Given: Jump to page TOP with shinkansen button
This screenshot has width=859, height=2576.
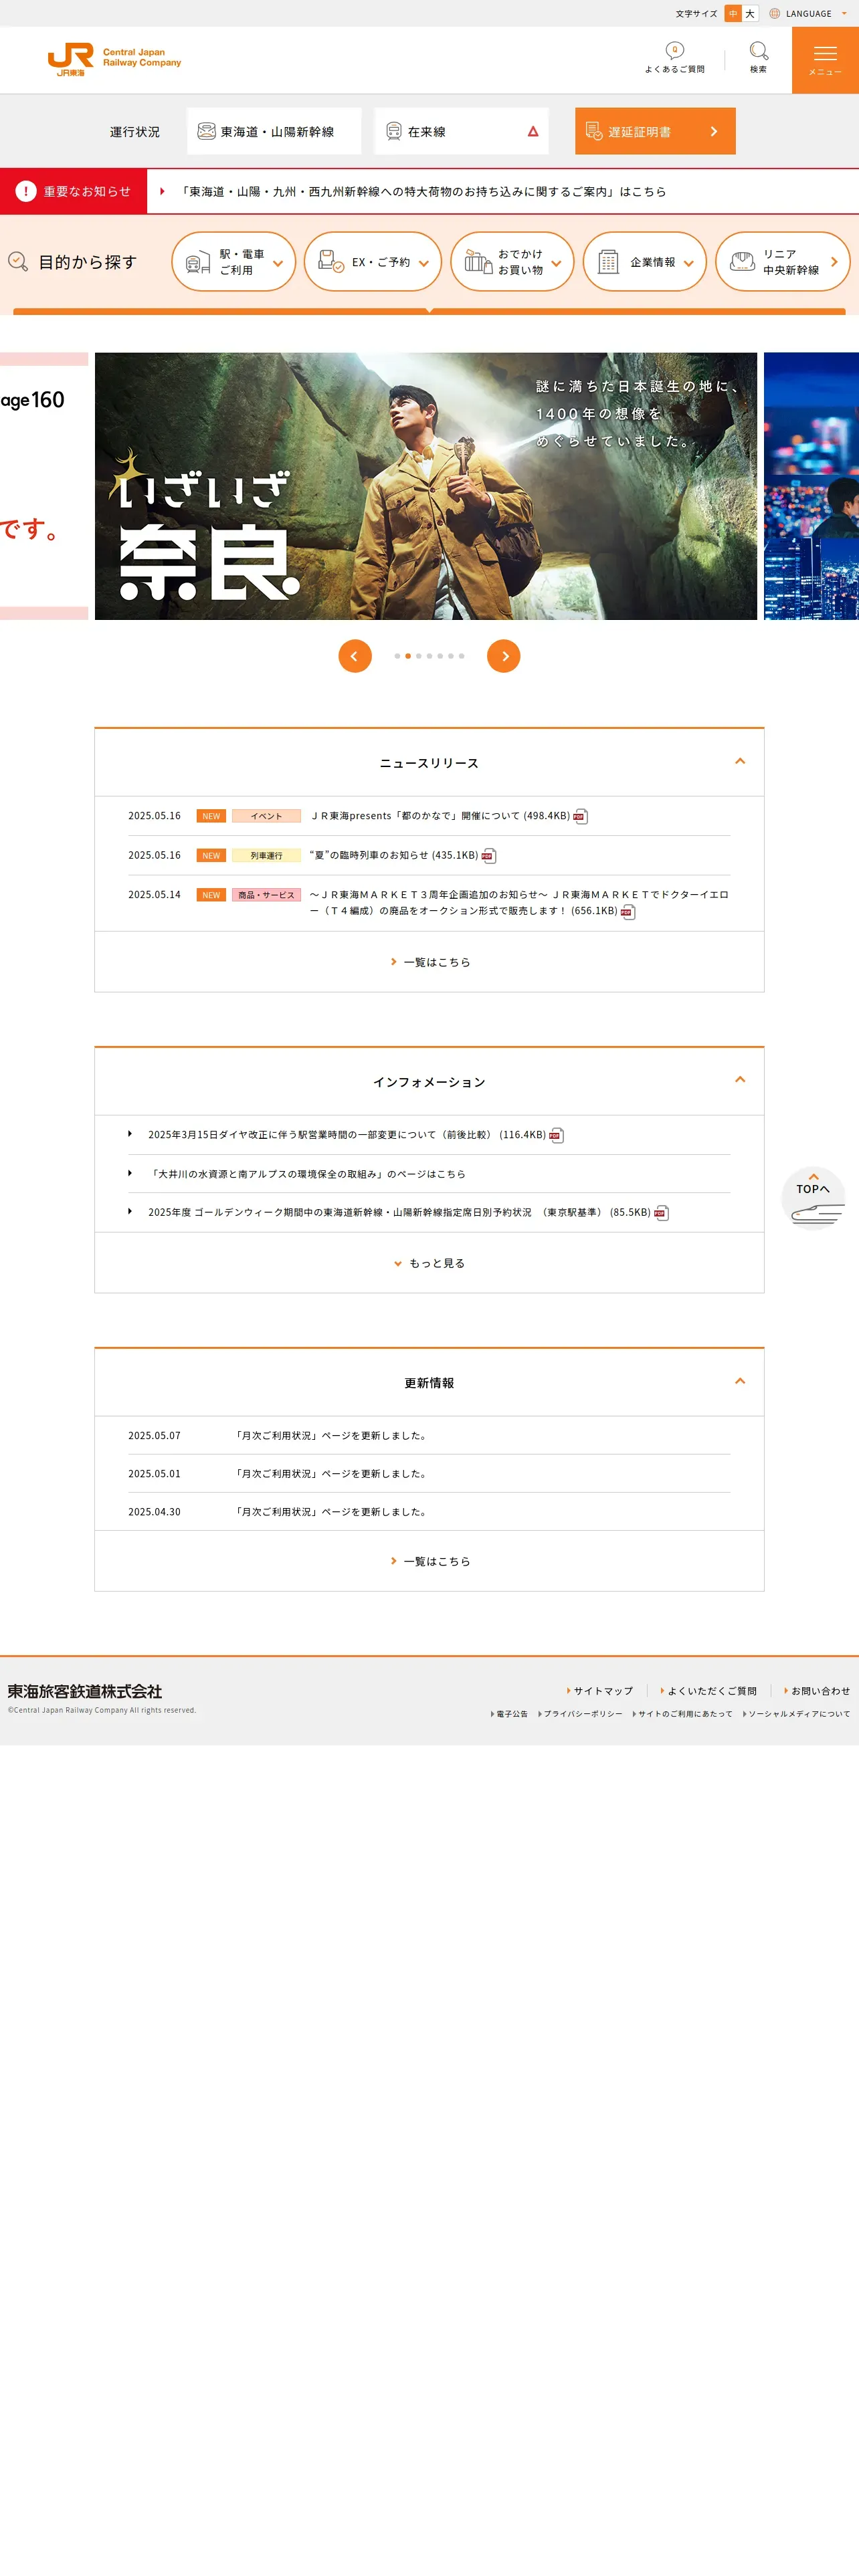Looking at the screenshot, I should 813,1198.
